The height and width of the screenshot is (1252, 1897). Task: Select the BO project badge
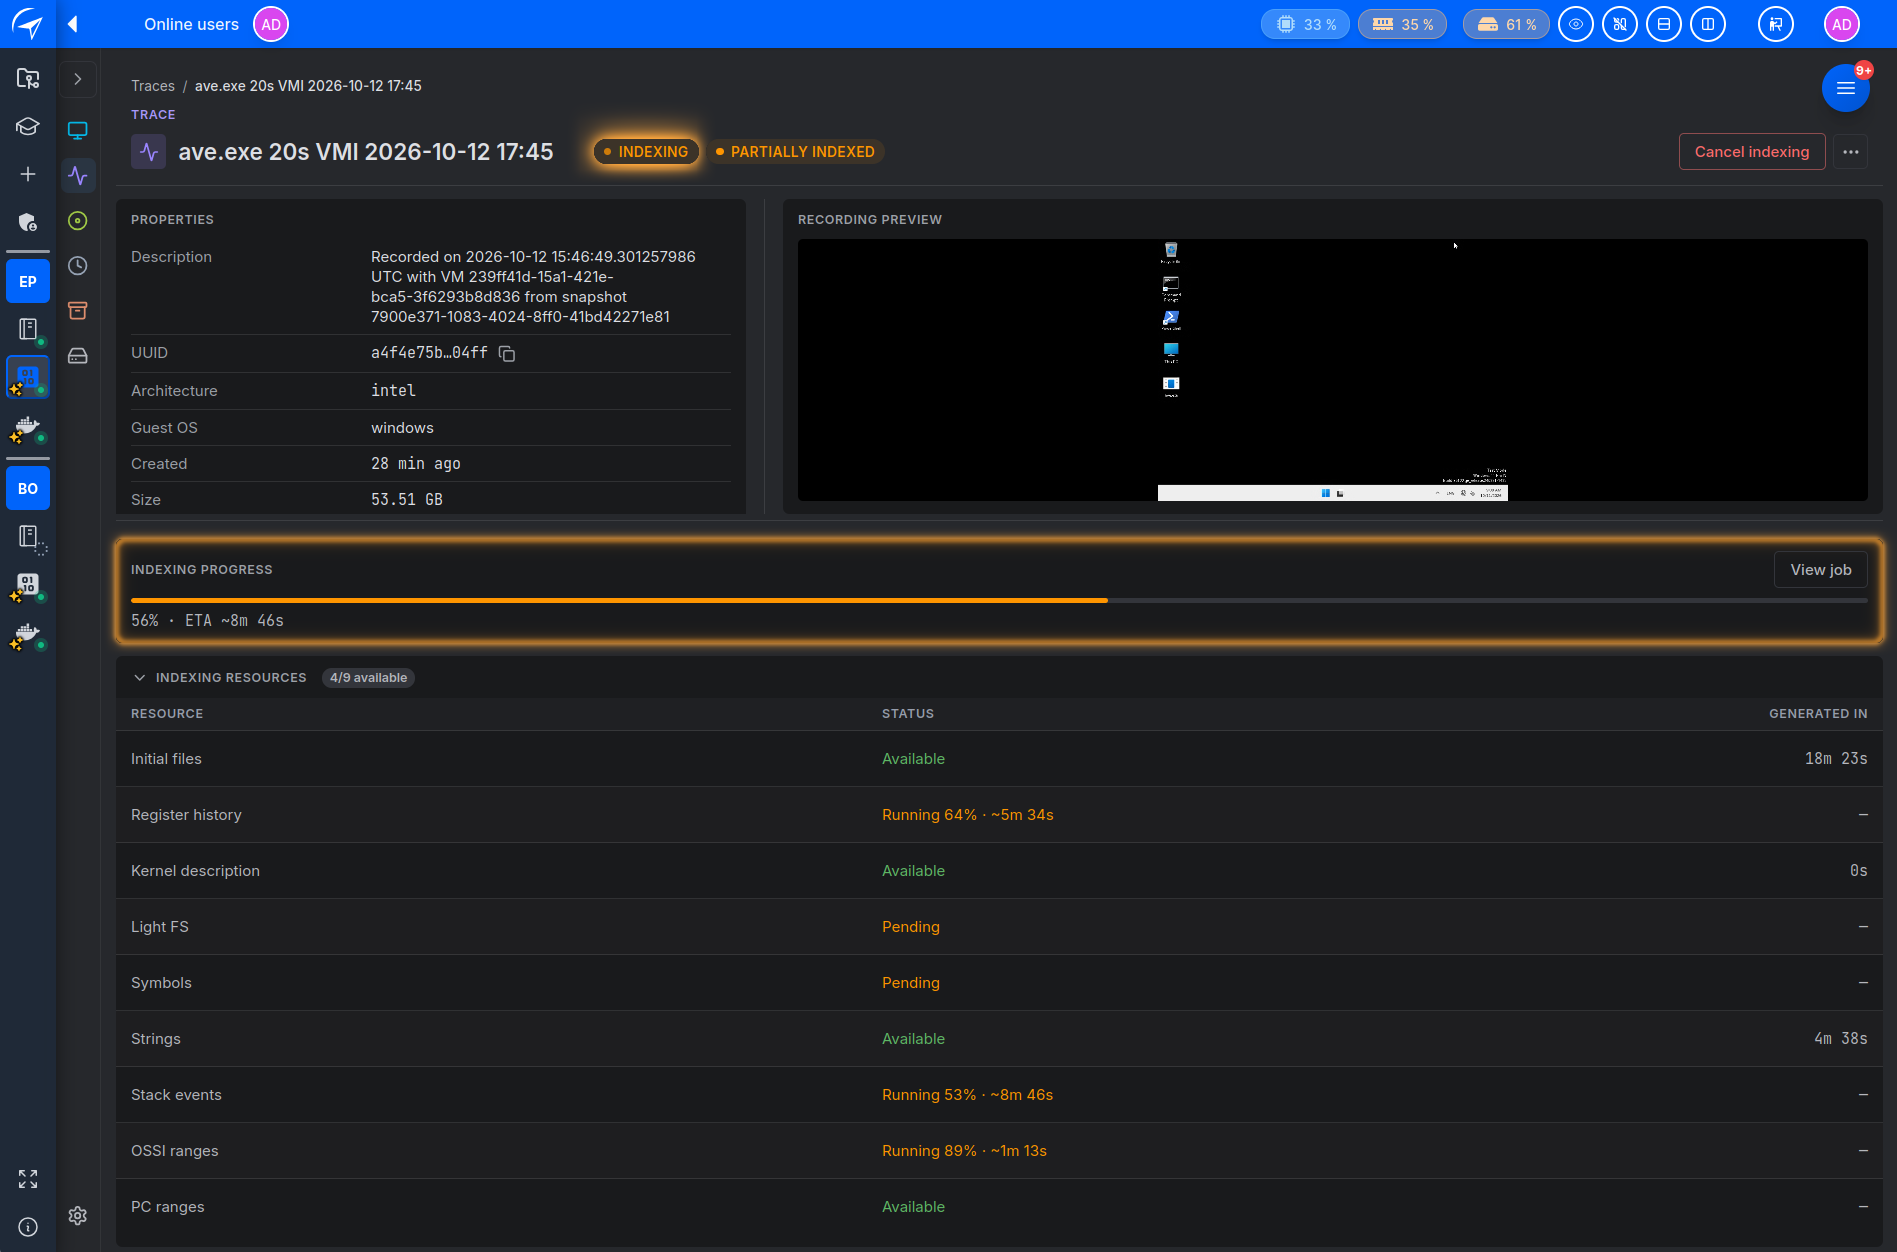[x=28, y=489]
